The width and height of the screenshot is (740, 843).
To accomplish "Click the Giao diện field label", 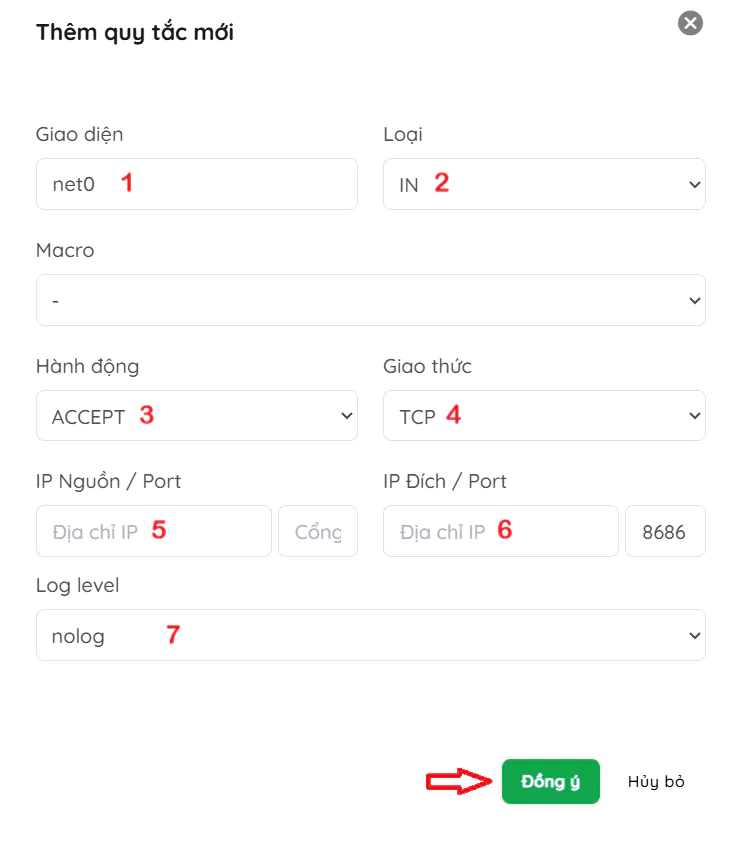I will tap(79, 134).
